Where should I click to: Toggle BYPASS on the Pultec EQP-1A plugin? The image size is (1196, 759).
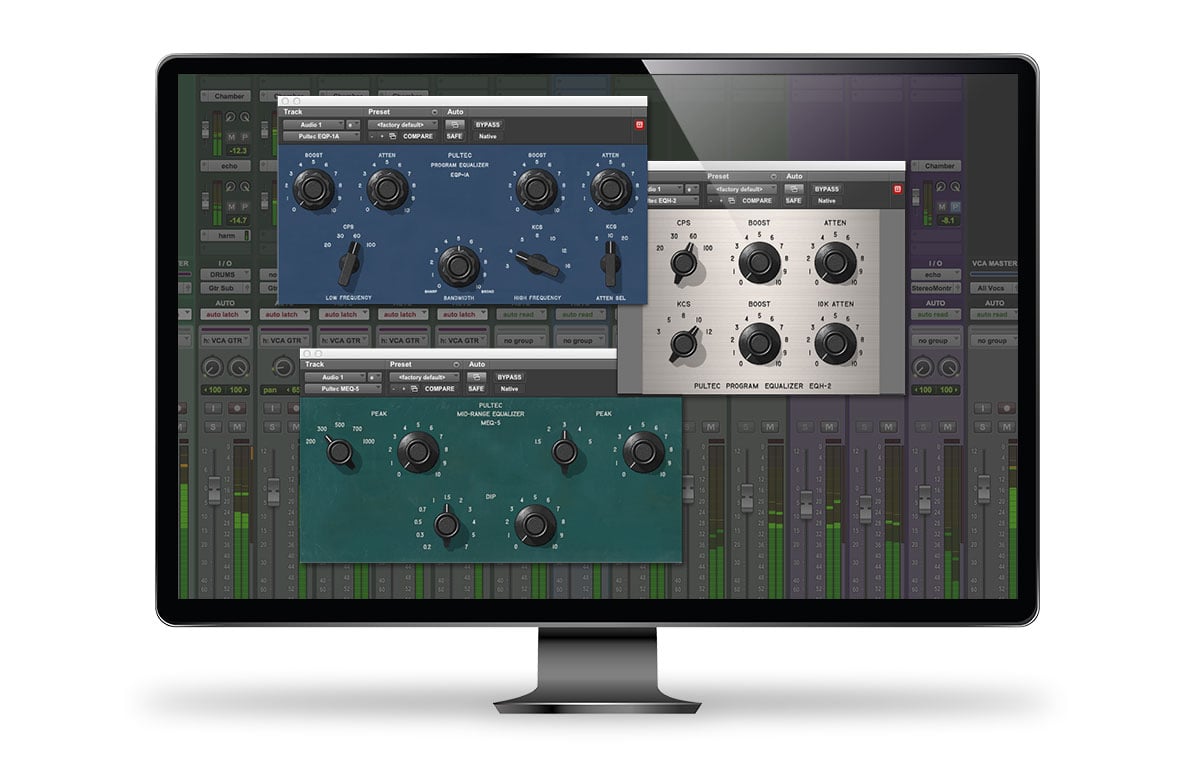[x=487, y=125]
